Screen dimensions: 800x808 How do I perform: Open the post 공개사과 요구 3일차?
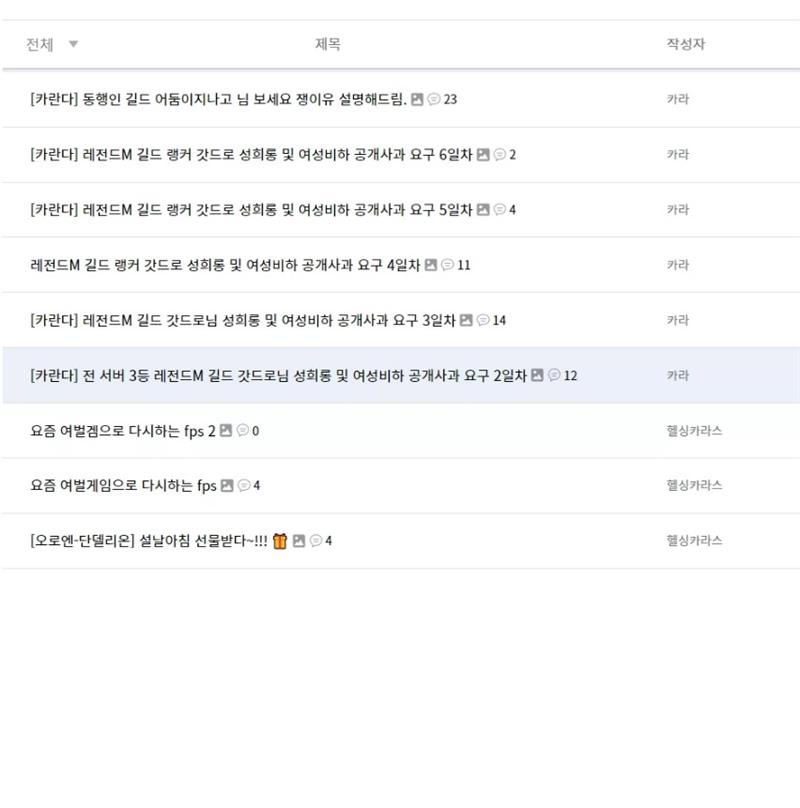click(x=243, y=320)
